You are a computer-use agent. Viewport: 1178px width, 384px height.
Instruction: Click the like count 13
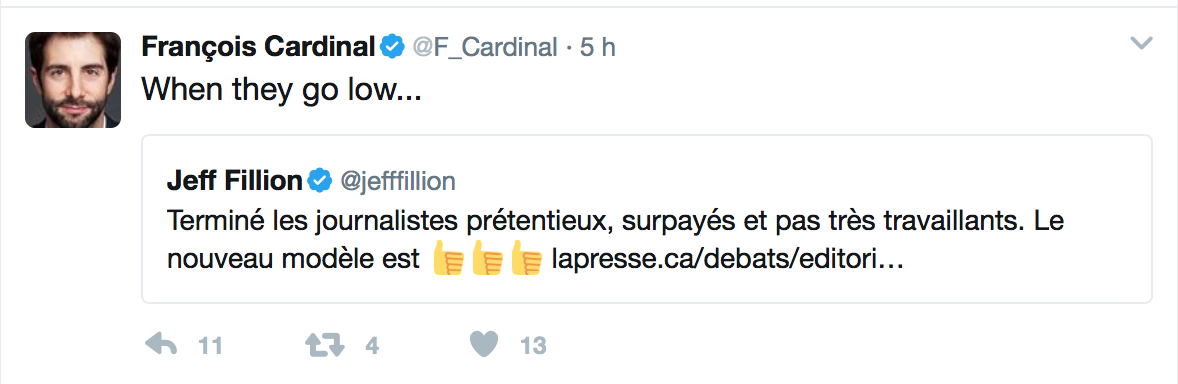tap(533, 346)
